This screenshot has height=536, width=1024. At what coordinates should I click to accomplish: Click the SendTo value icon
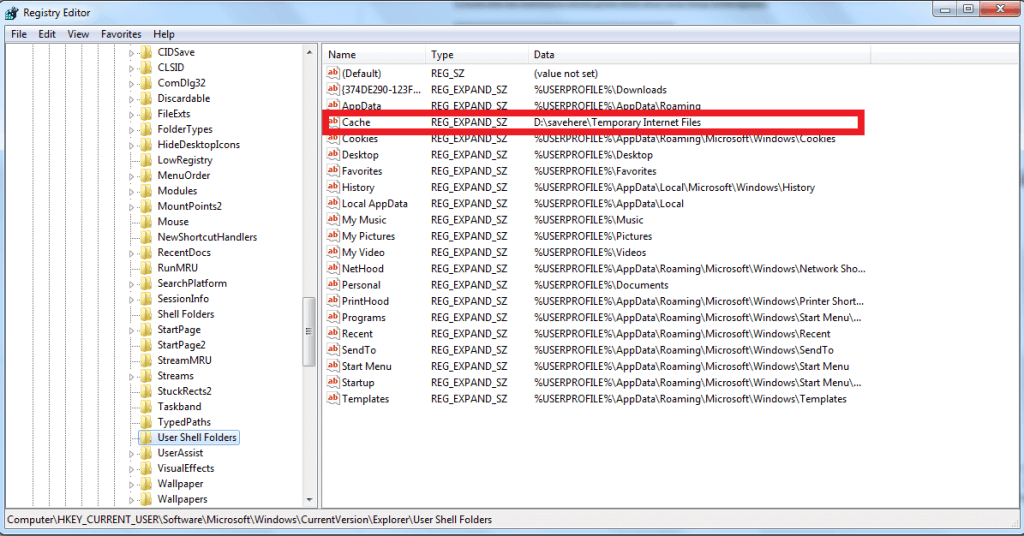[333, 350]
